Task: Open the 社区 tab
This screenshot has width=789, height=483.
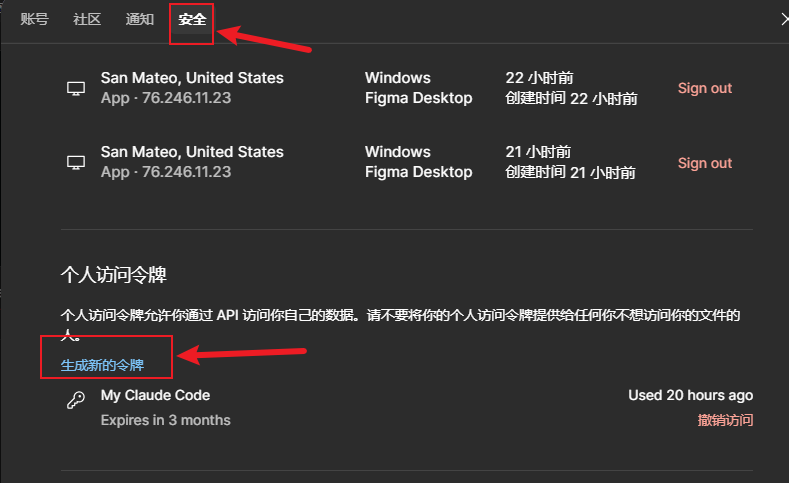Action: [87, 19]
